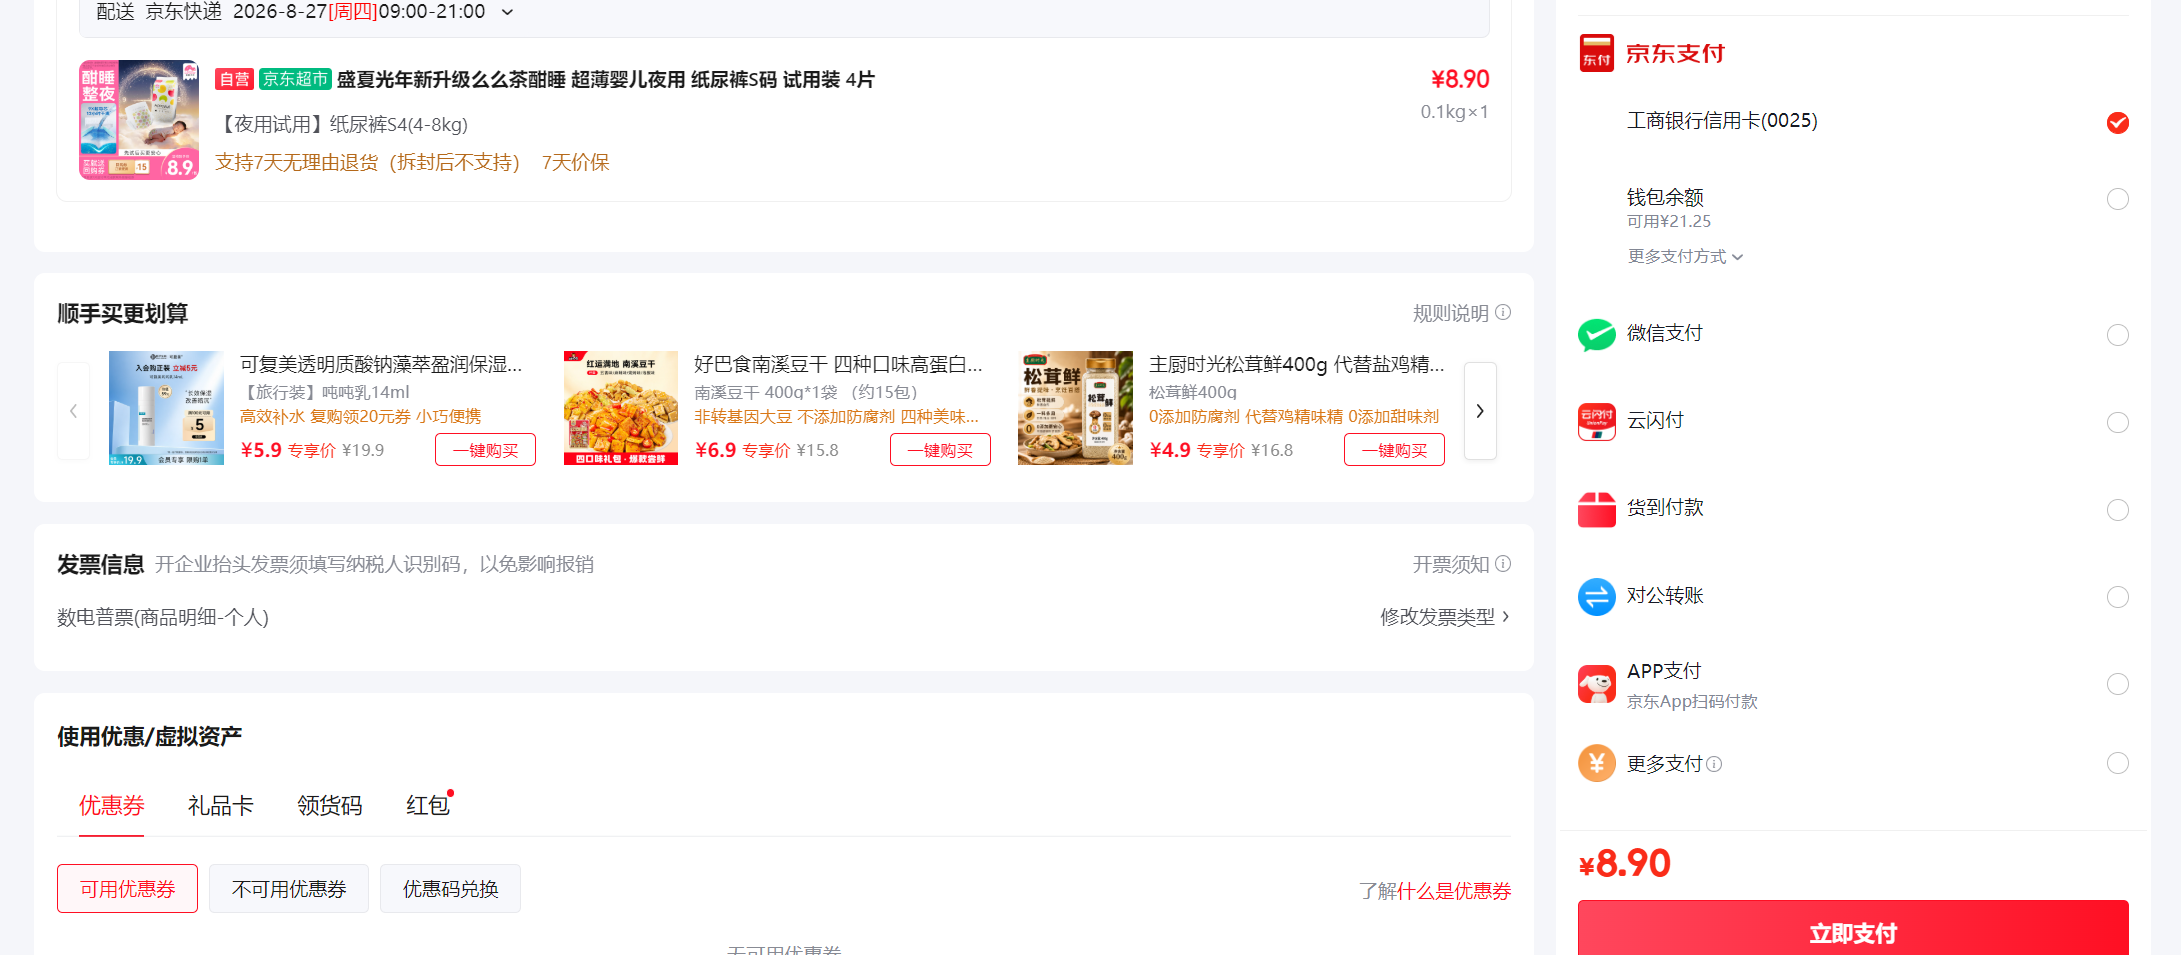This screenshot has width=2181, height=955.
Task: Switch to the 红包 tab
Action: [x=428, y=805]
